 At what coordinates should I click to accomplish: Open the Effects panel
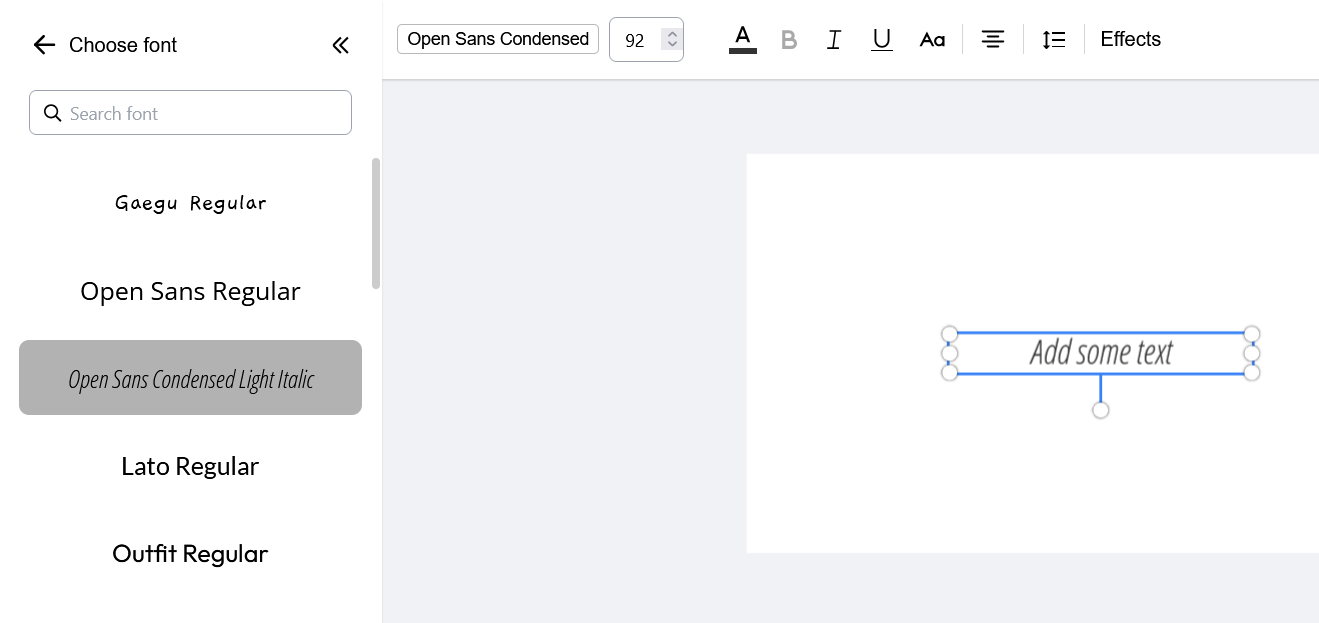[1130, 39]
